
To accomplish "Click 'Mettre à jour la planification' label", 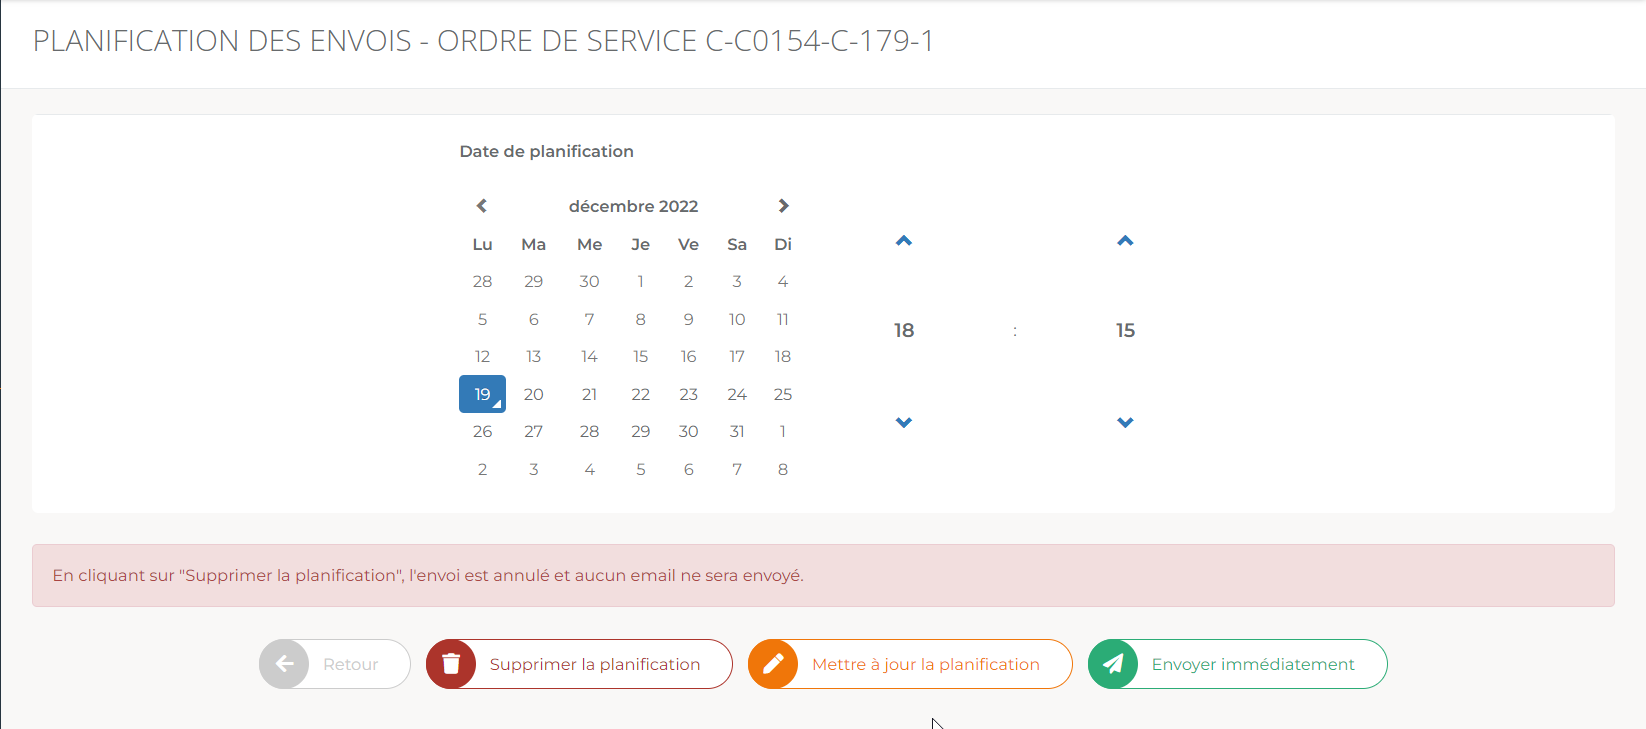I will (x=926, y=664).
